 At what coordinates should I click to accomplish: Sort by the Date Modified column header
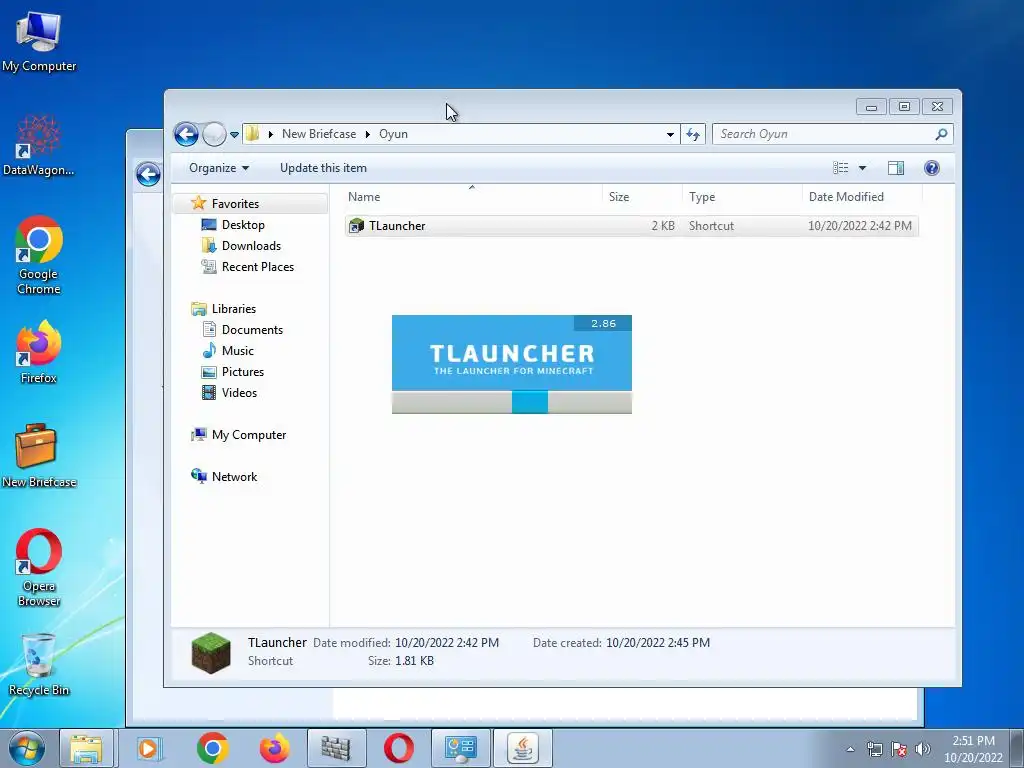(x=862, y=197)
